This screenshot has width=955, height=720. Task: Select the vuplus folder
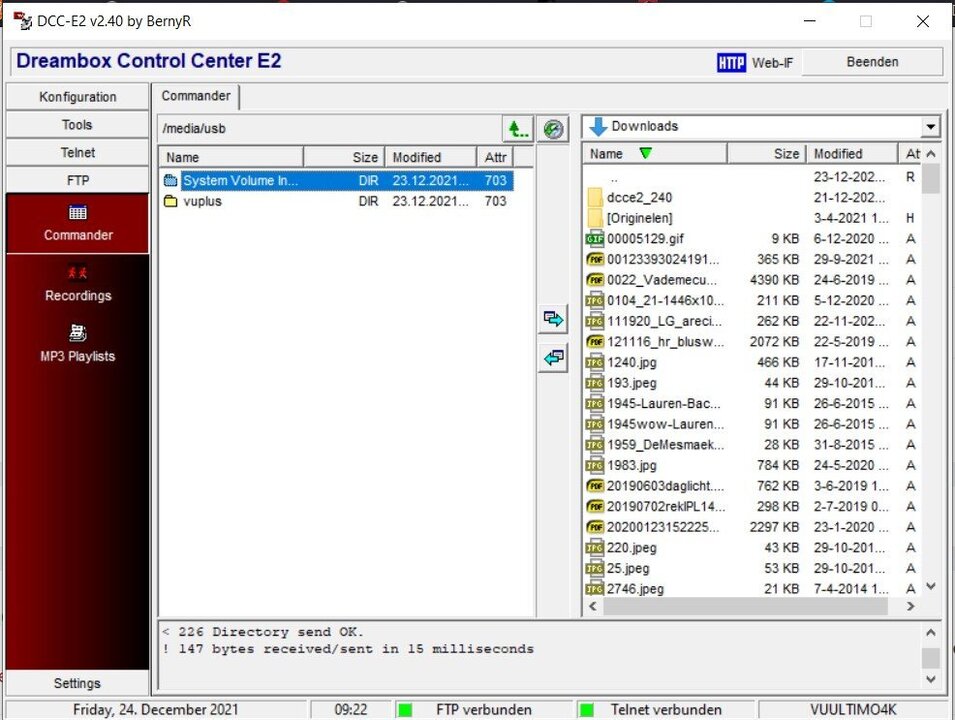click(203, 201)
